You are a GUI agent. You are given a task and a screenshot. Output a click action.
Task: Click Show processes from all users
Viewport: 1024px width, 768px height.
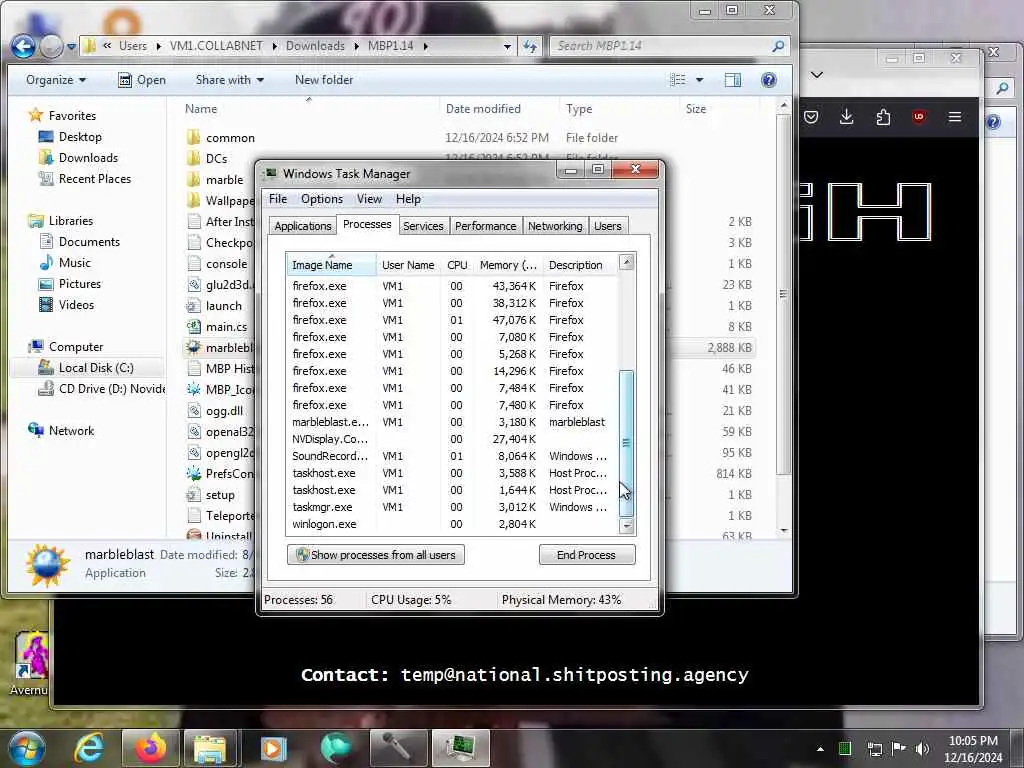tap(376, 555)
